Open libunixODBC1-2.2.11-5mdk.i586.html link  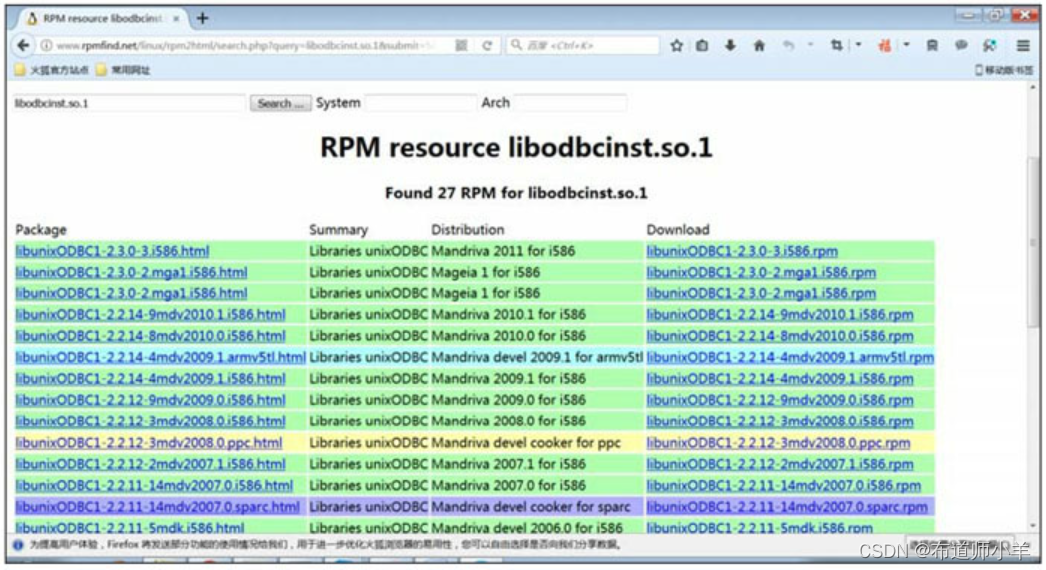point(130,527)
